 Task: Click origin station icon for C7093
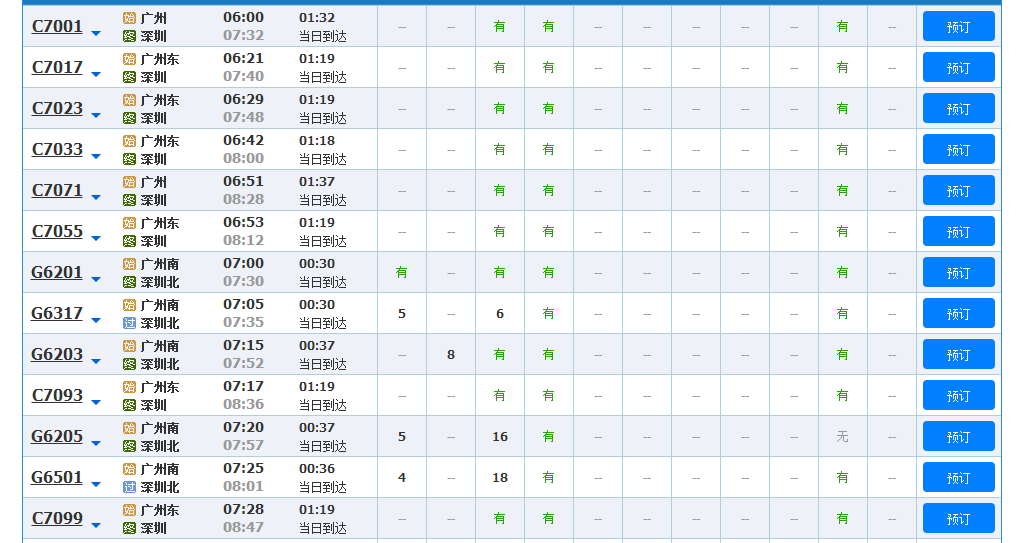click(130, 386)
